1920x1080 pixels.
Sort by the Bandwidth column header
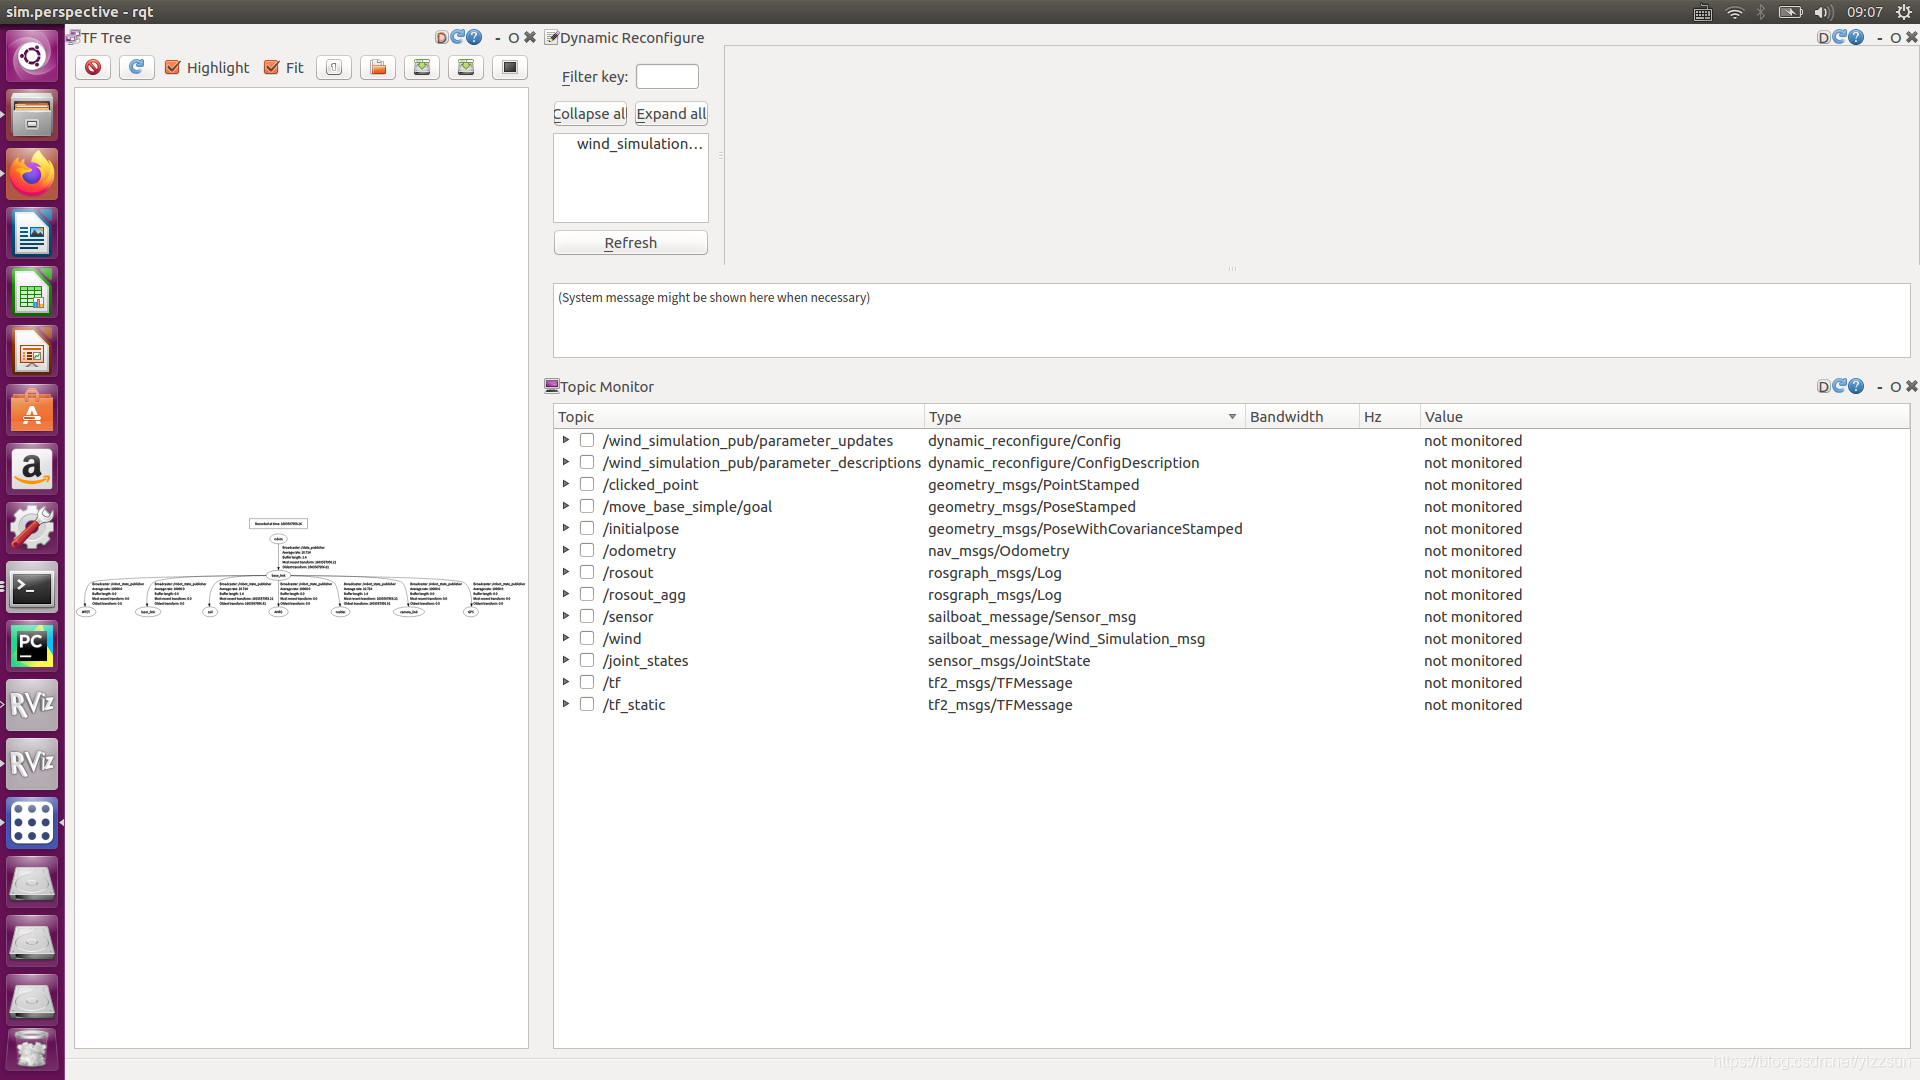pos(1302,416)
